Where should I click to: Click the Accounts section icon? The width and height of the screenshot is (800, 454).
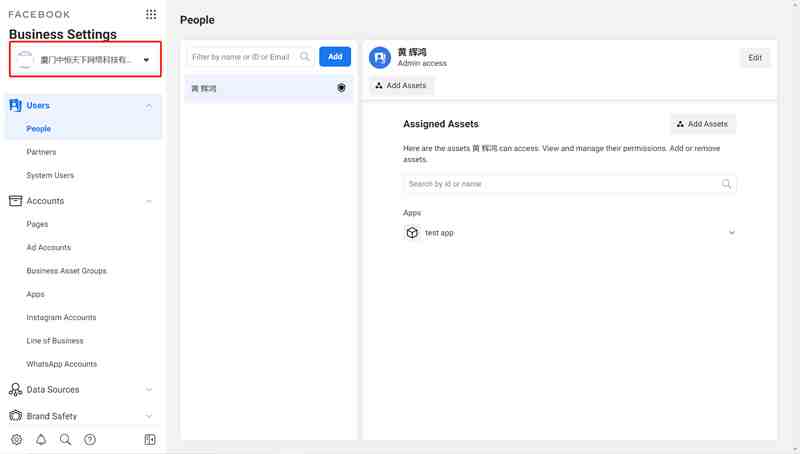pos(16,200)
